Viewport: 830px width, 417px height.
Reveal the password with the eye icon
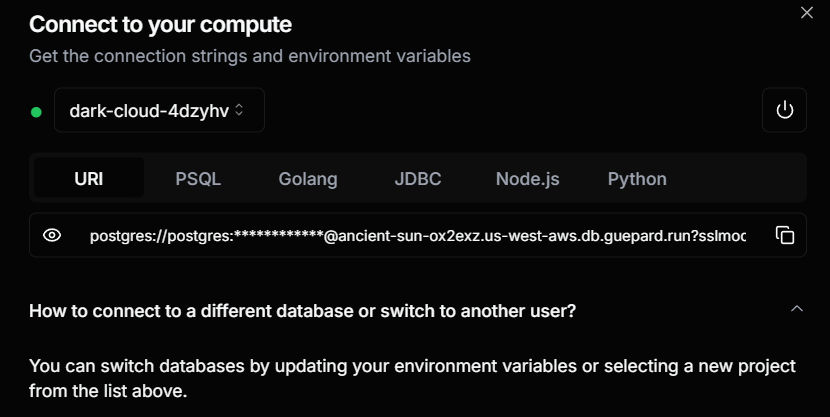tap(52, 235)
